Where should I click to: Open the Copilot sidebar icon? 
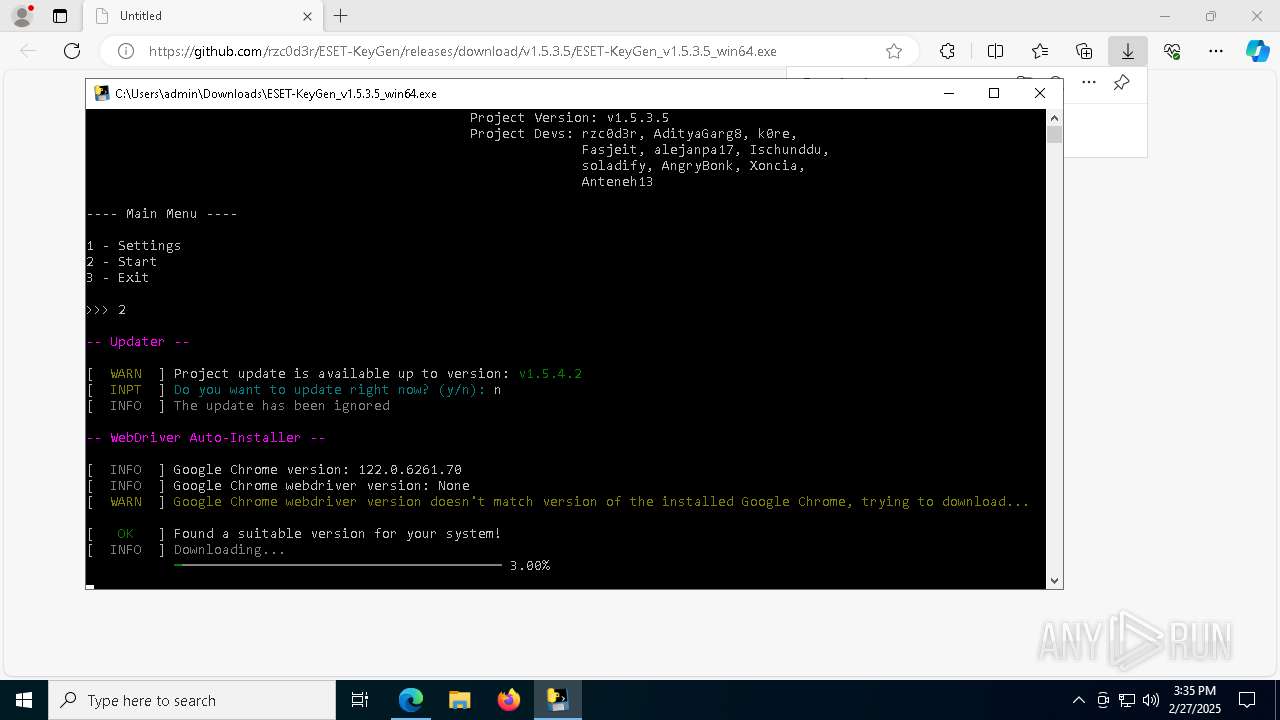(x=1257, y=51)
